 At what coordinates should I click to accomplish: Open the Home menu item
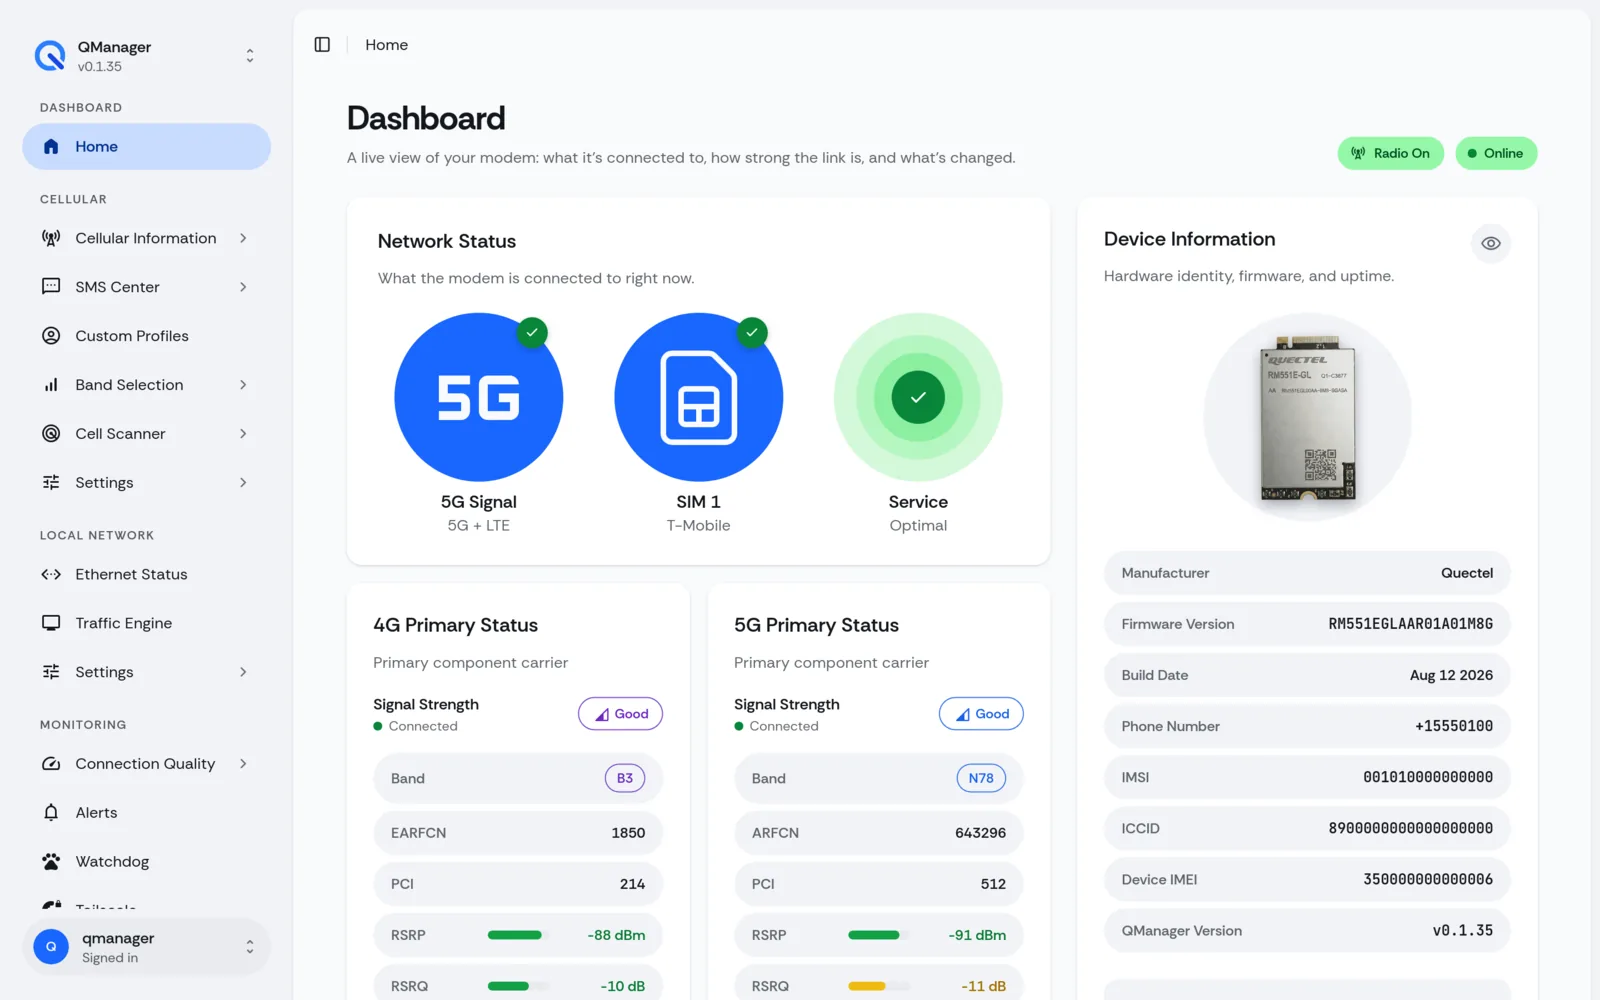point(147,147)
